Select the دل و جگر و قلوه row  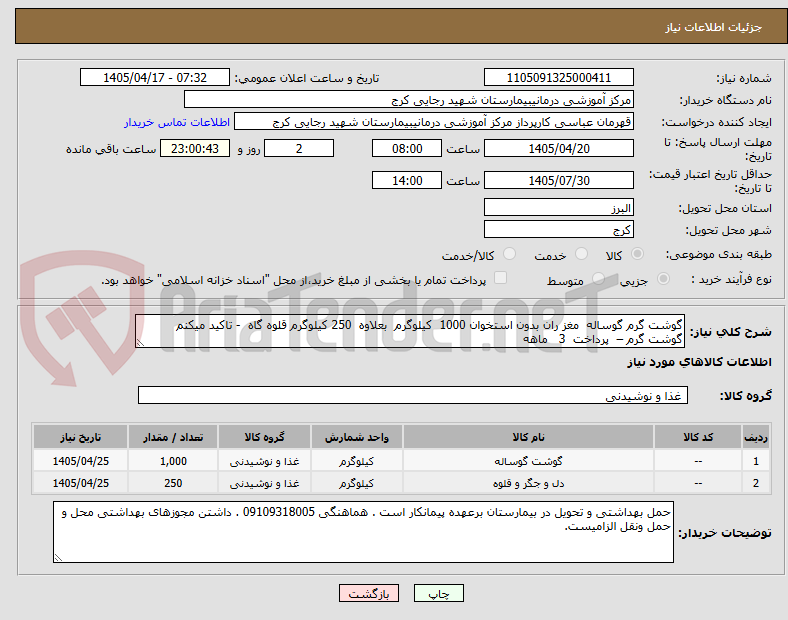(402, 483)
